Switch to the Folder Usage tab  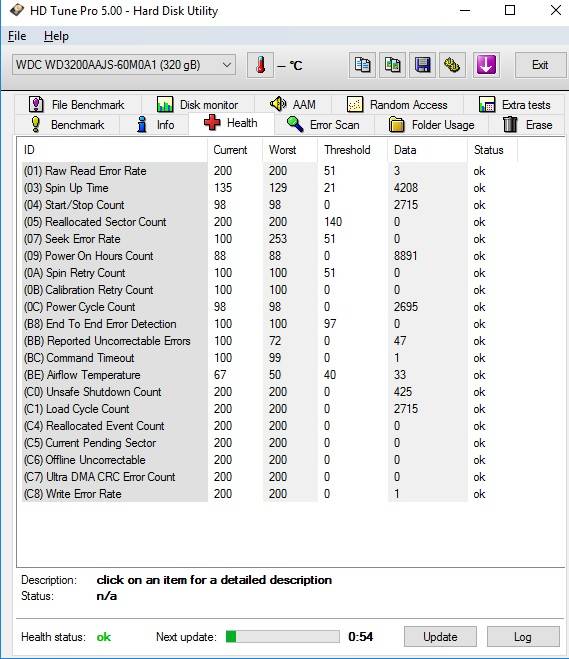pyautogui.click(x=431, y=125)
